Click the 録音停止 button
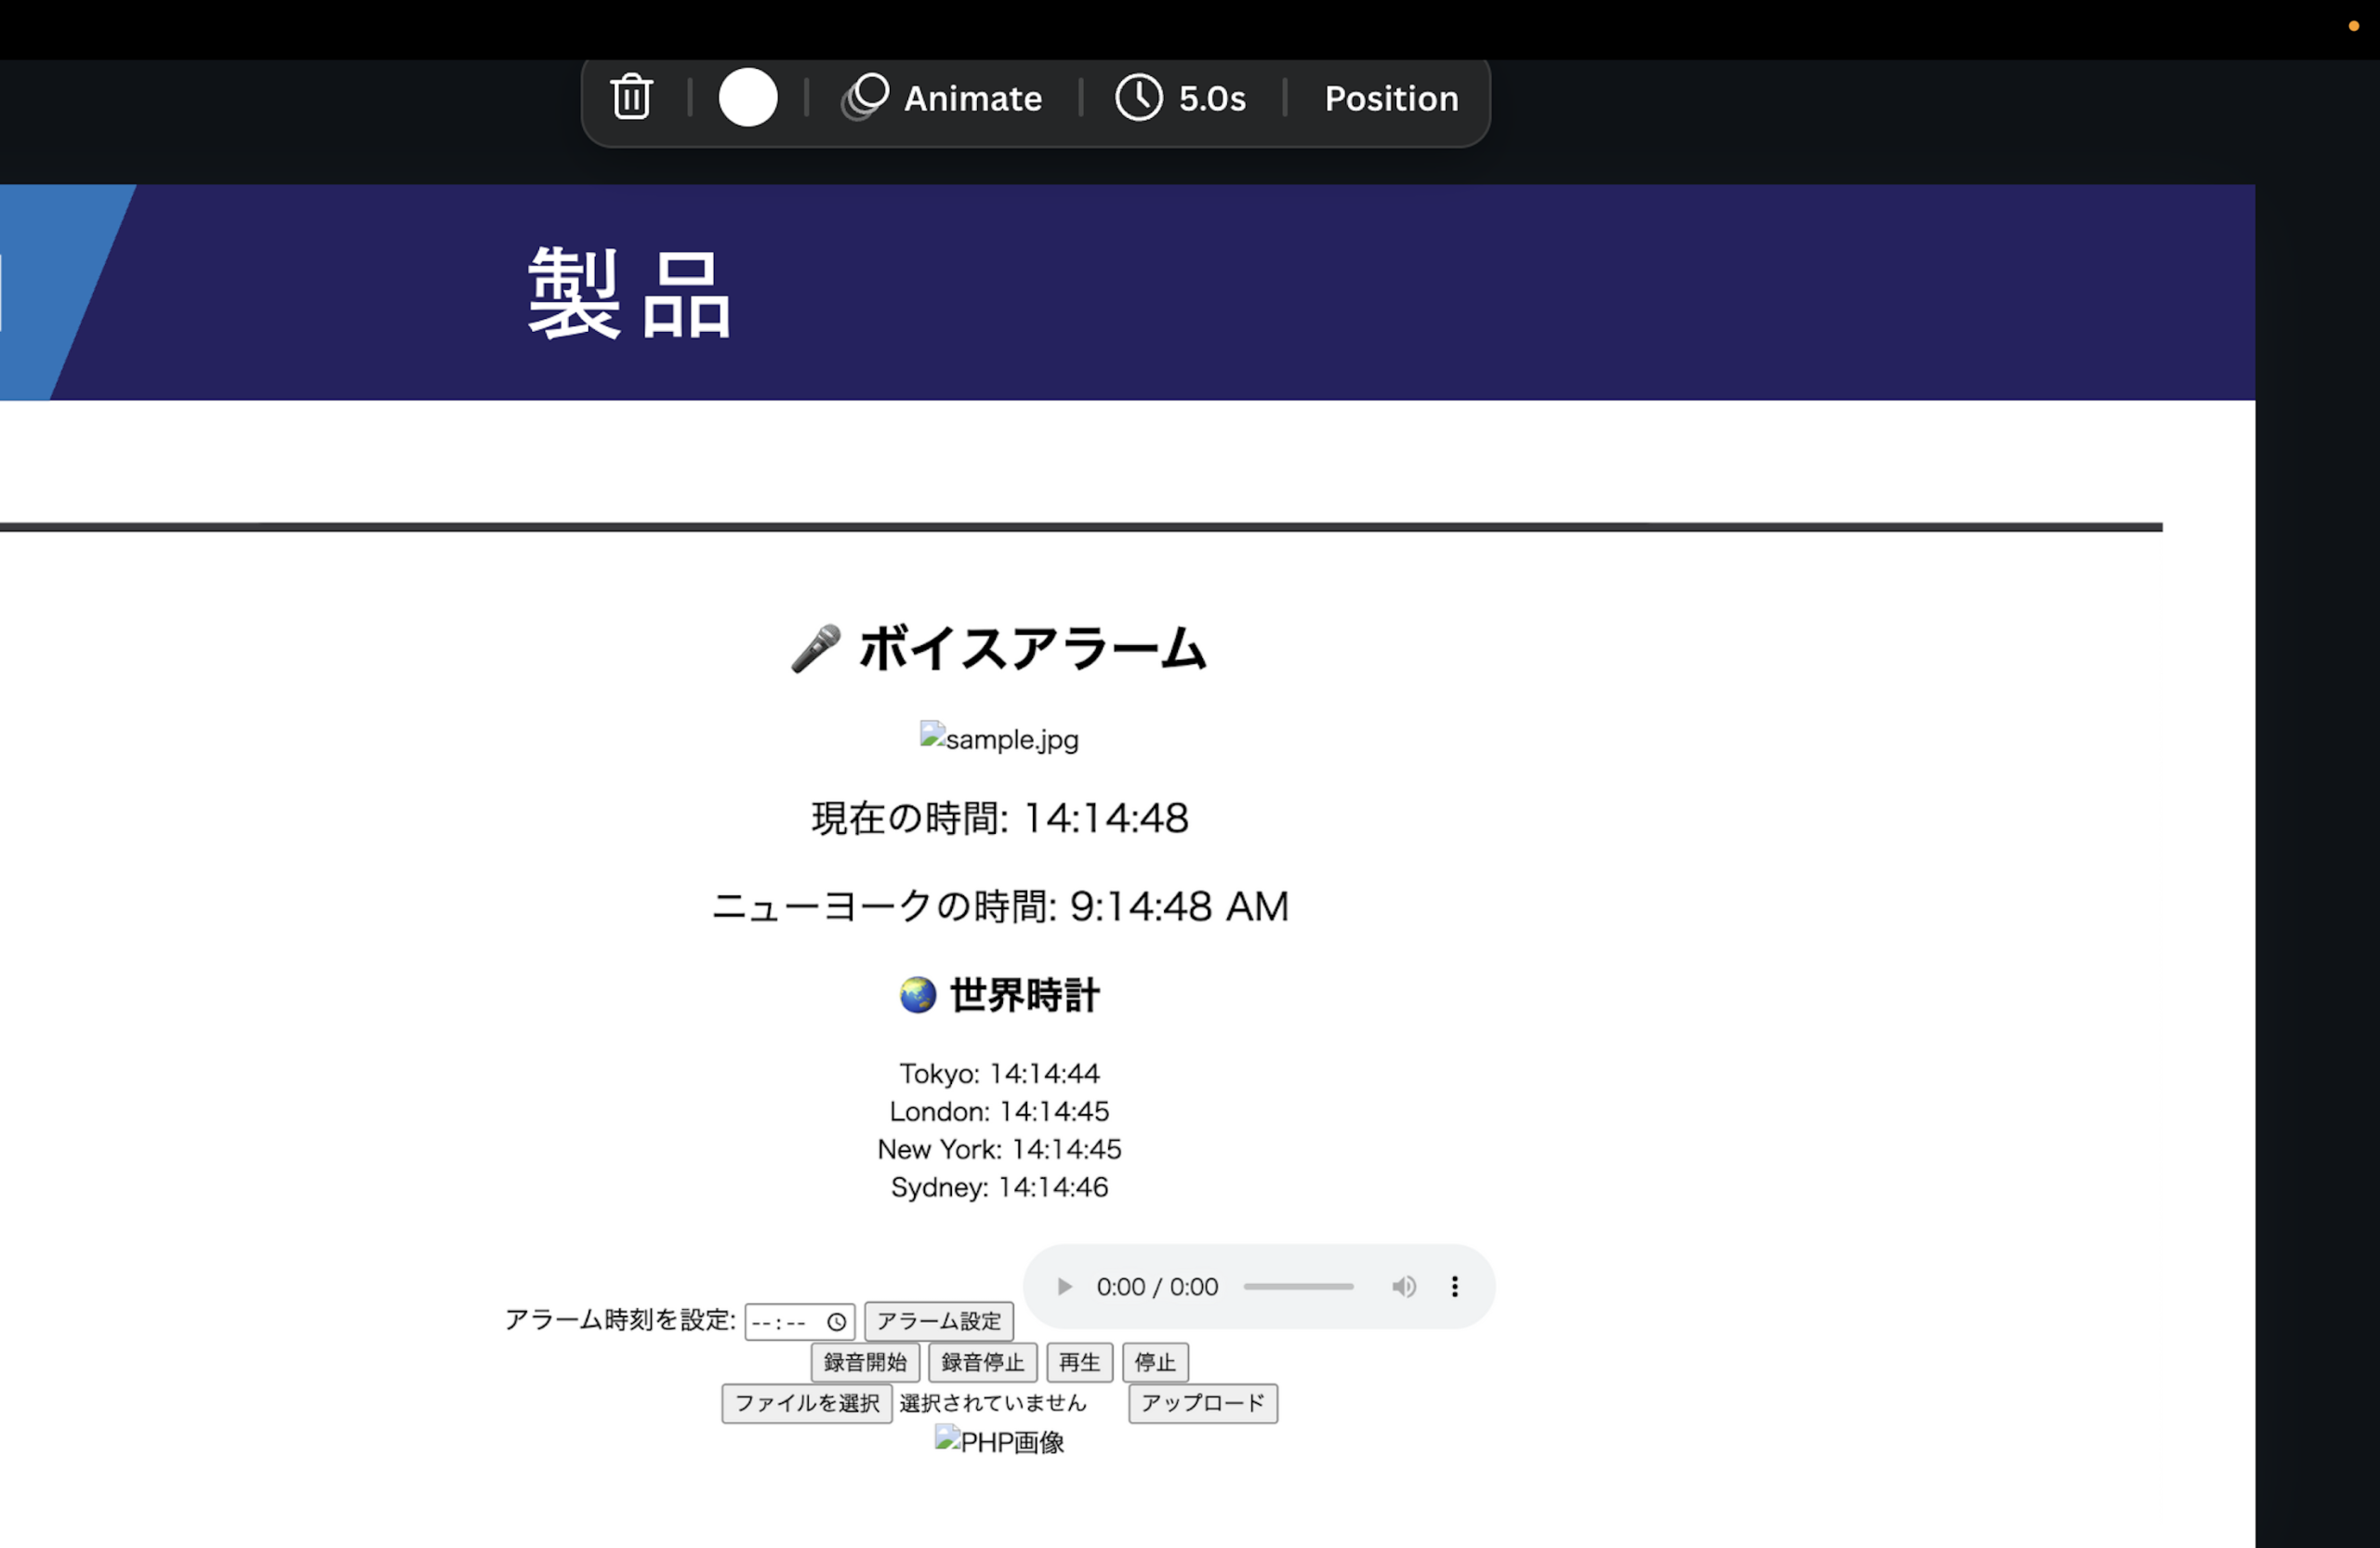2380x1548 pixels. 982,1362
